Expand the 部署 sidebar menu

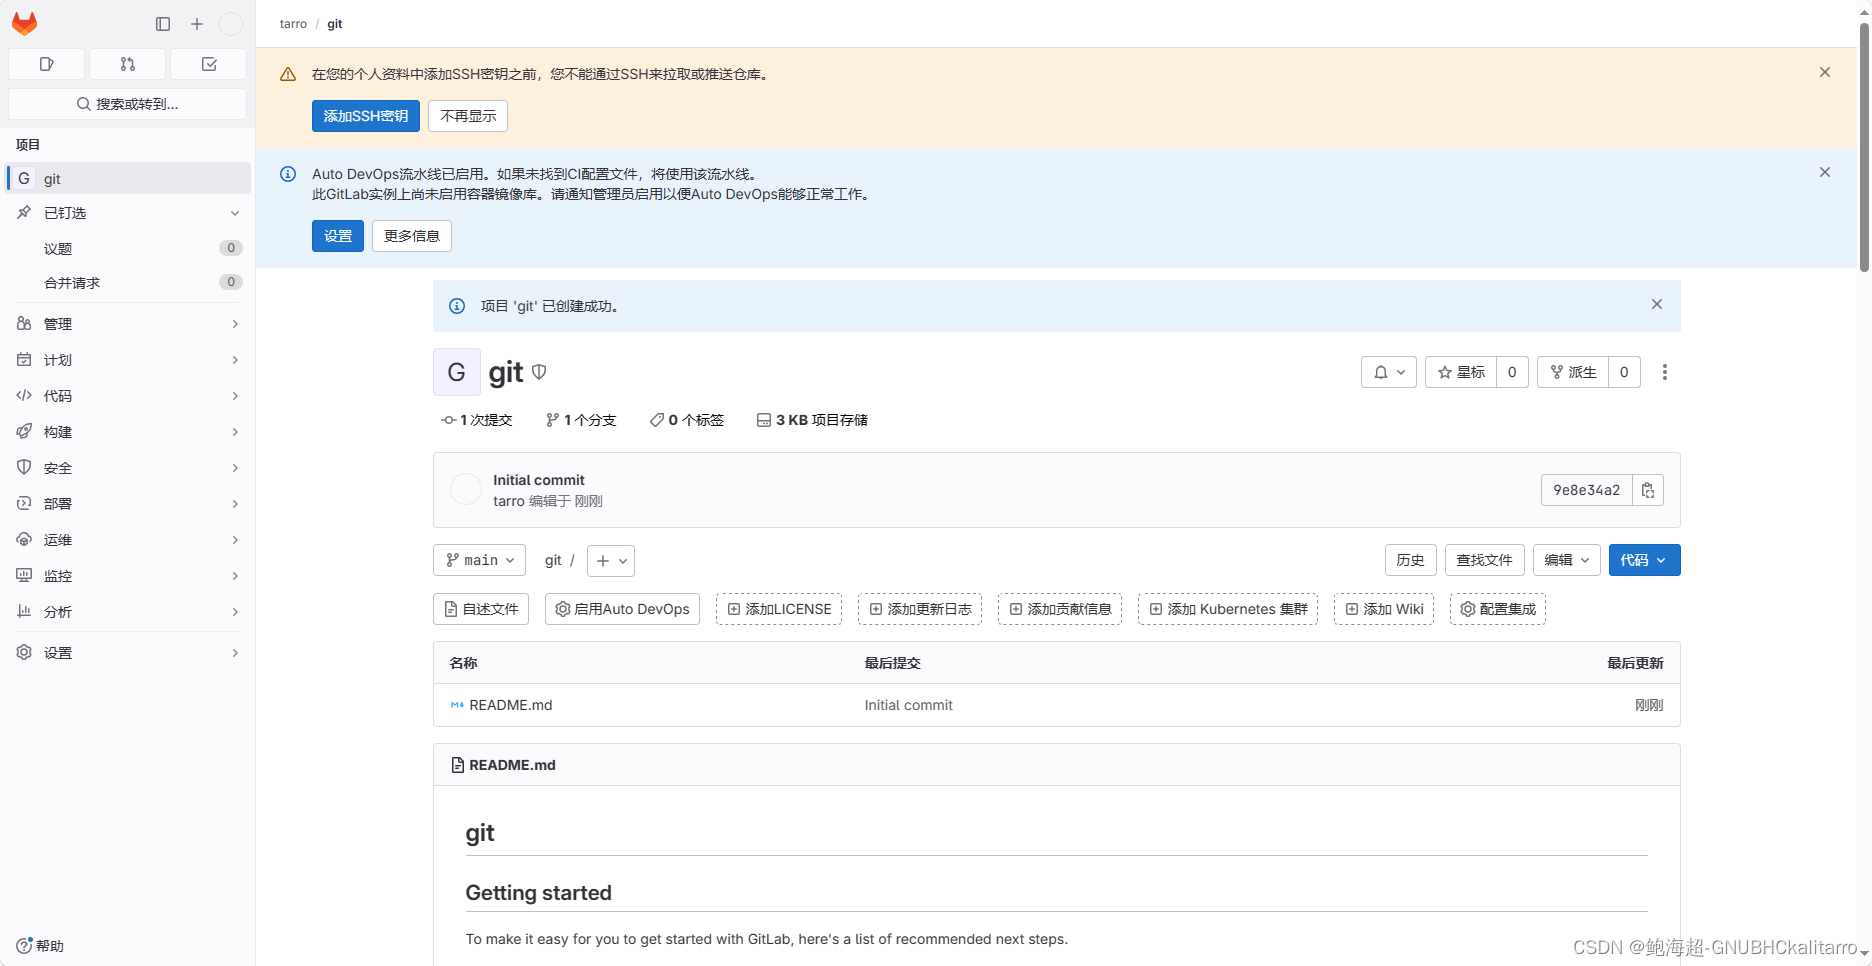[128, 504]
